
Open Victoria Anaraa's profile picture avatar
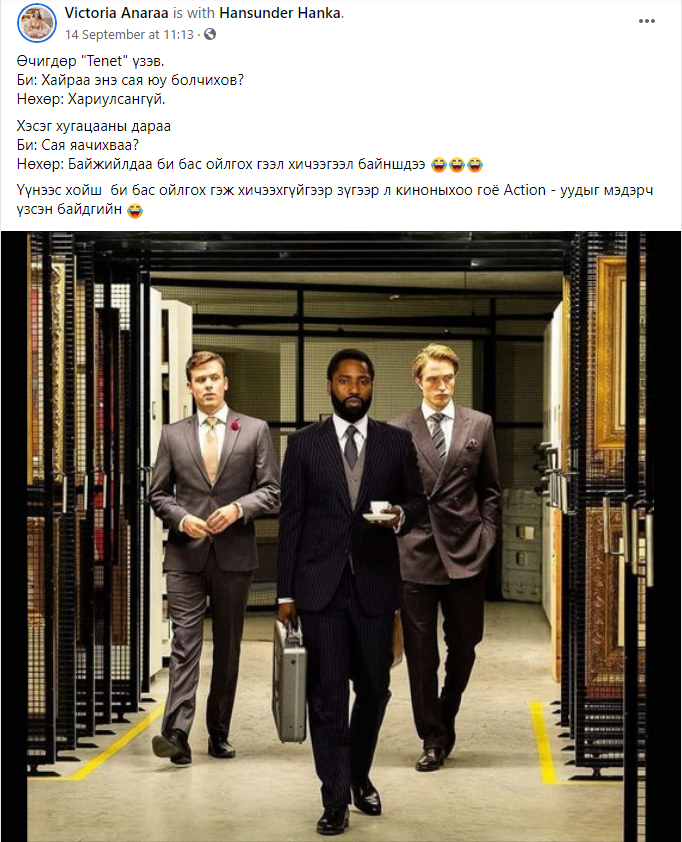pyautogui.click(x=37, y=23)
